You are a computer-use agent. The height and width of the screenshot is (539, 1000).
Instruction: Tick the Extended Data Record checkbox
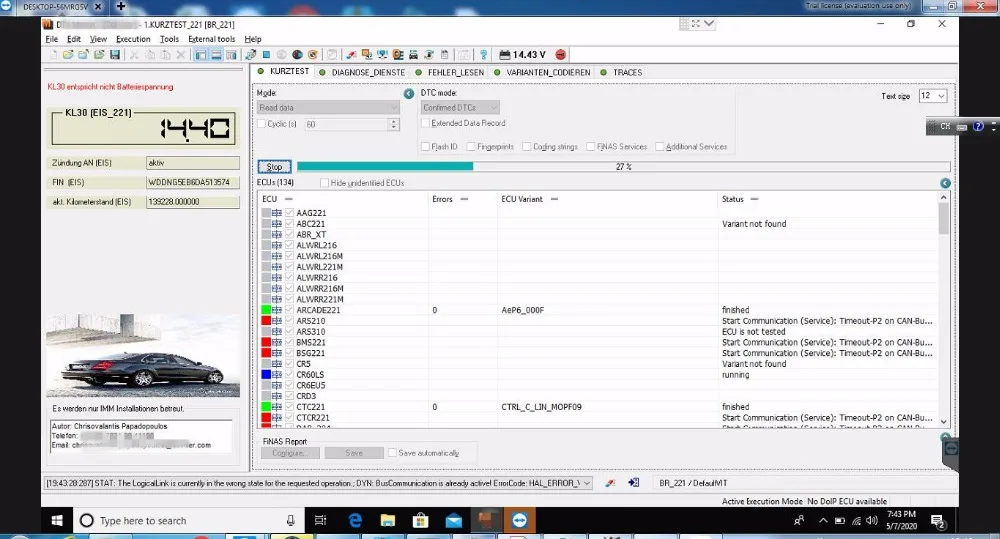tap(425, 123)
